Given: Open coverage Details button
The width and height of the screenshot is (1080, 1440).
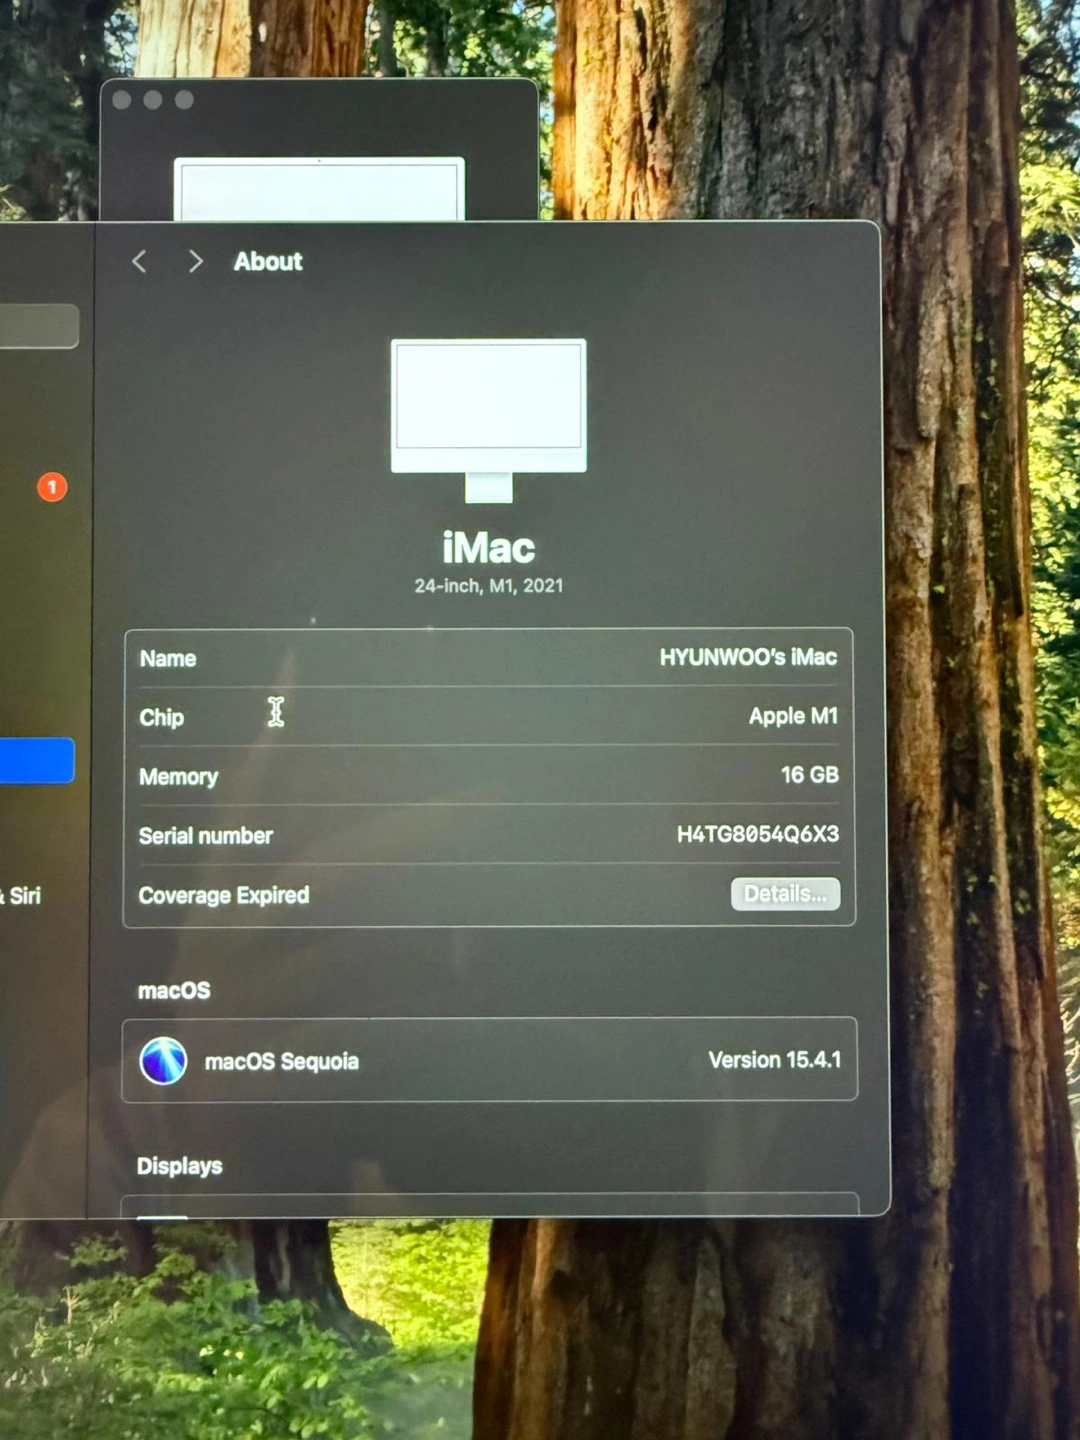Looking at the screenshot, I should 785,894.
